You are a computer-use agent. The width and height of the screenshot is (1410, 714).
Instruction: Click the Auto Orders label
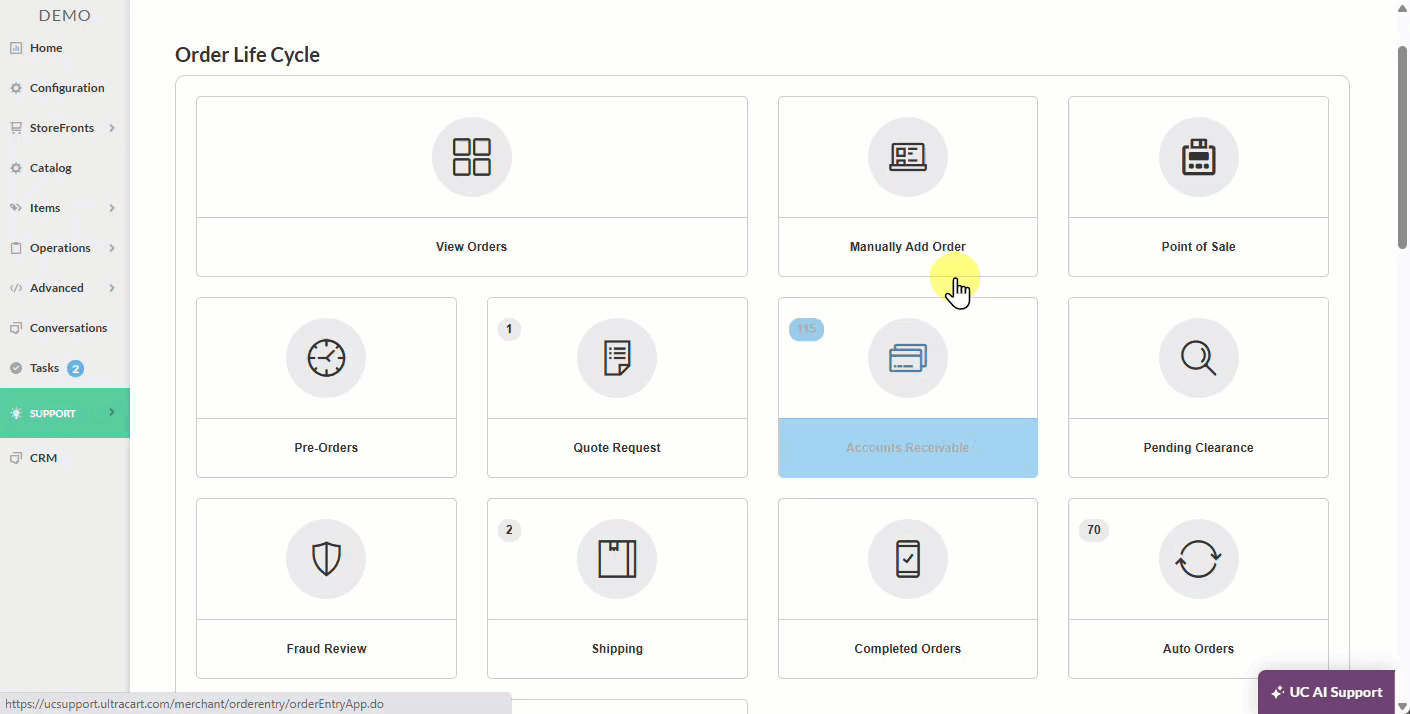click(x=1198, y=649)
